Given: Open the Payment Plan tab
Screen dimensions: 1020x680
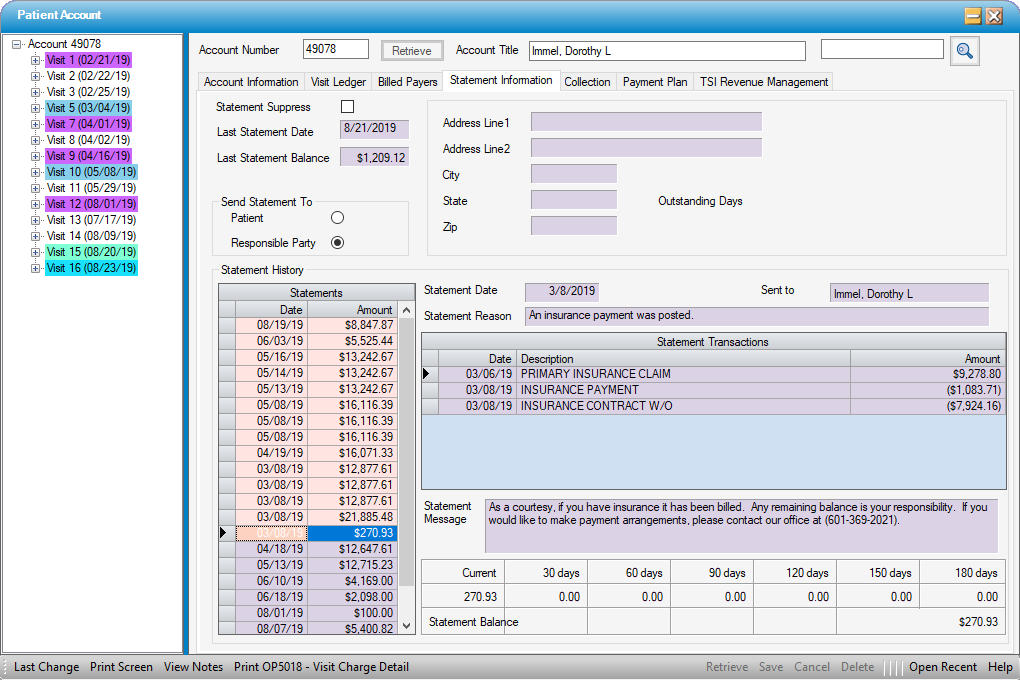Looking at the screenshot, I should (x=655, y=82).
